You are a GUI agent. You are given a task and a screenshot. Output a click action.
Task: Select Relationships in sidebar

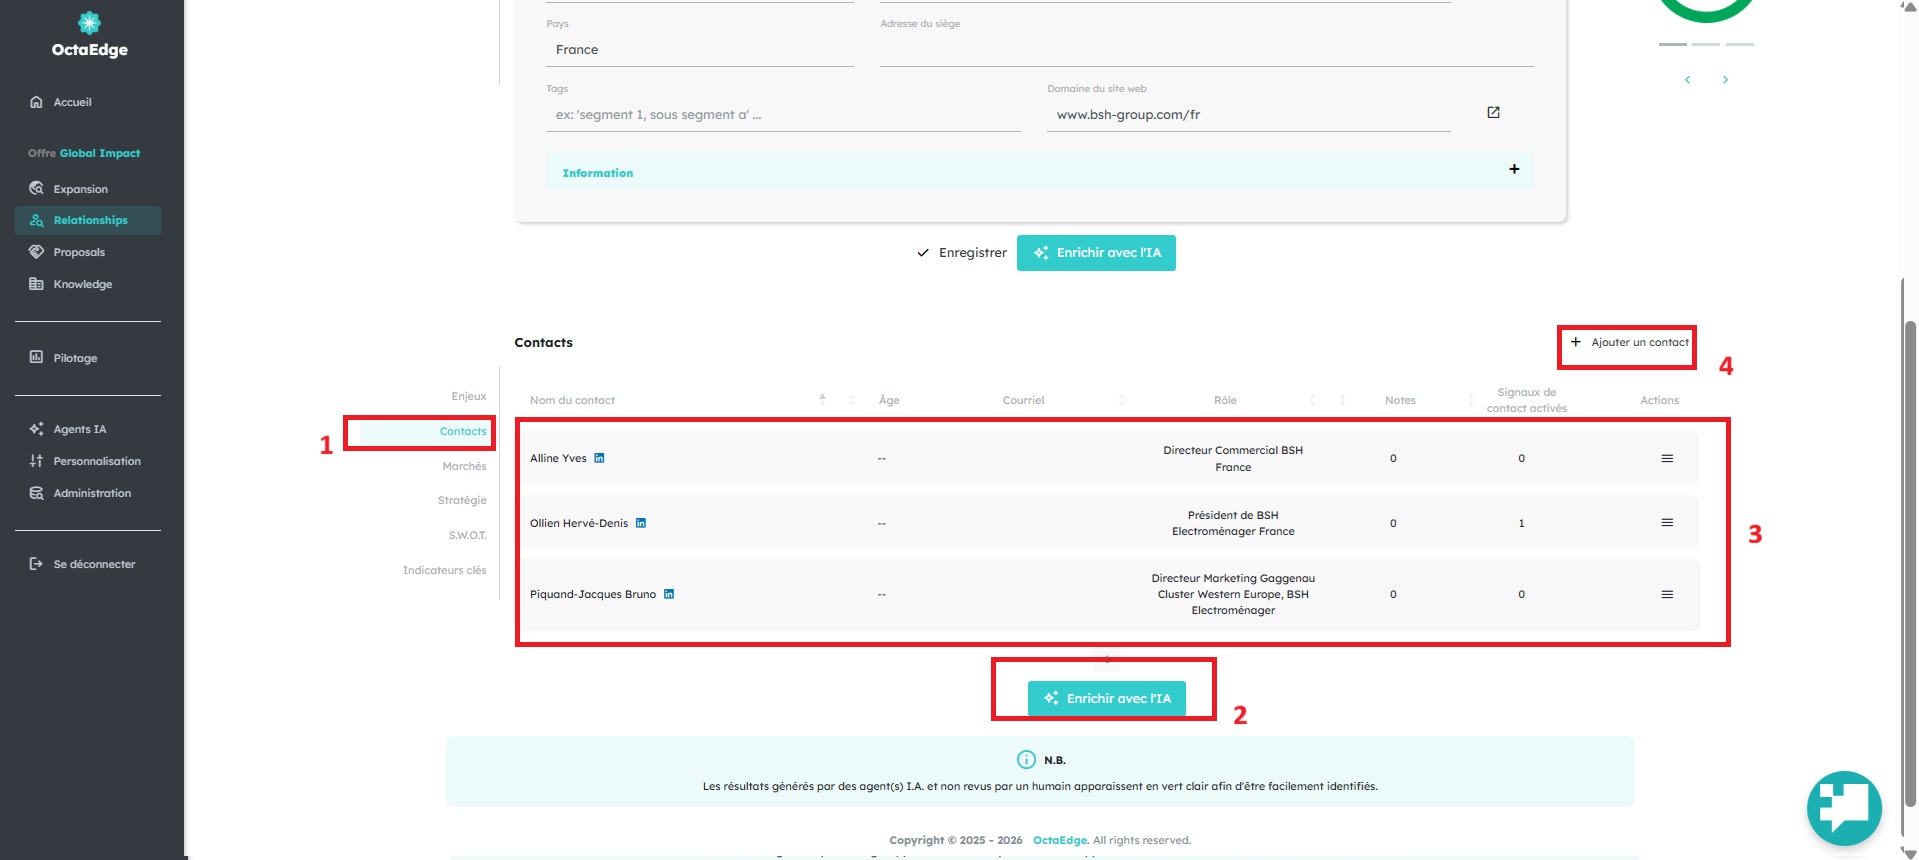click(x=88, y=220)
